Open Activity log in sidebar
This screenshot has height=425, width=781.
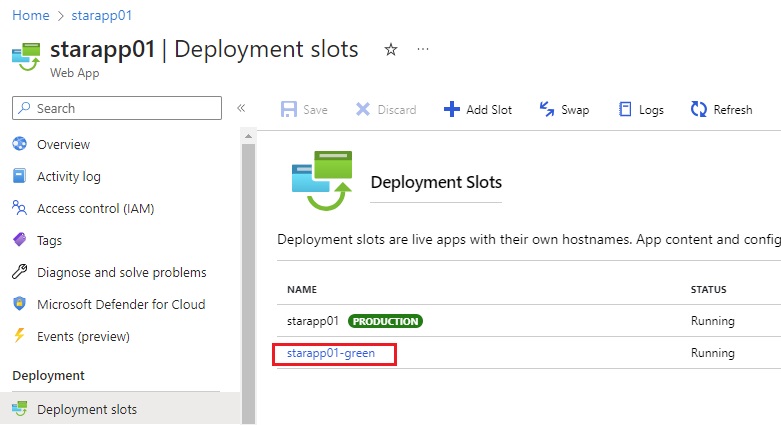[x=69, y=176]
